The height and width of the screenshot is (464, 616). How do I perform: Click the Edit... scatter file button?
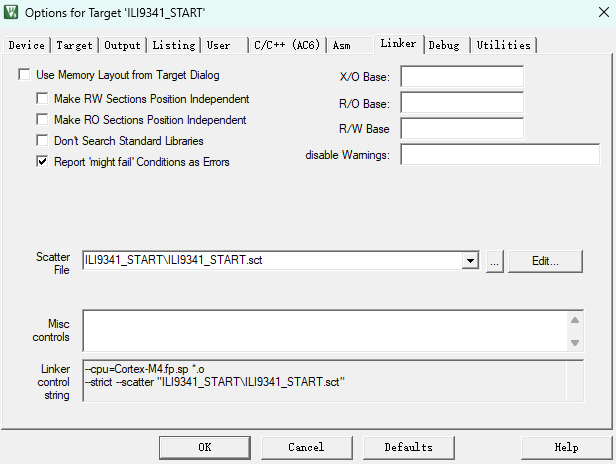pyautogui.click(x=545, y=261)
